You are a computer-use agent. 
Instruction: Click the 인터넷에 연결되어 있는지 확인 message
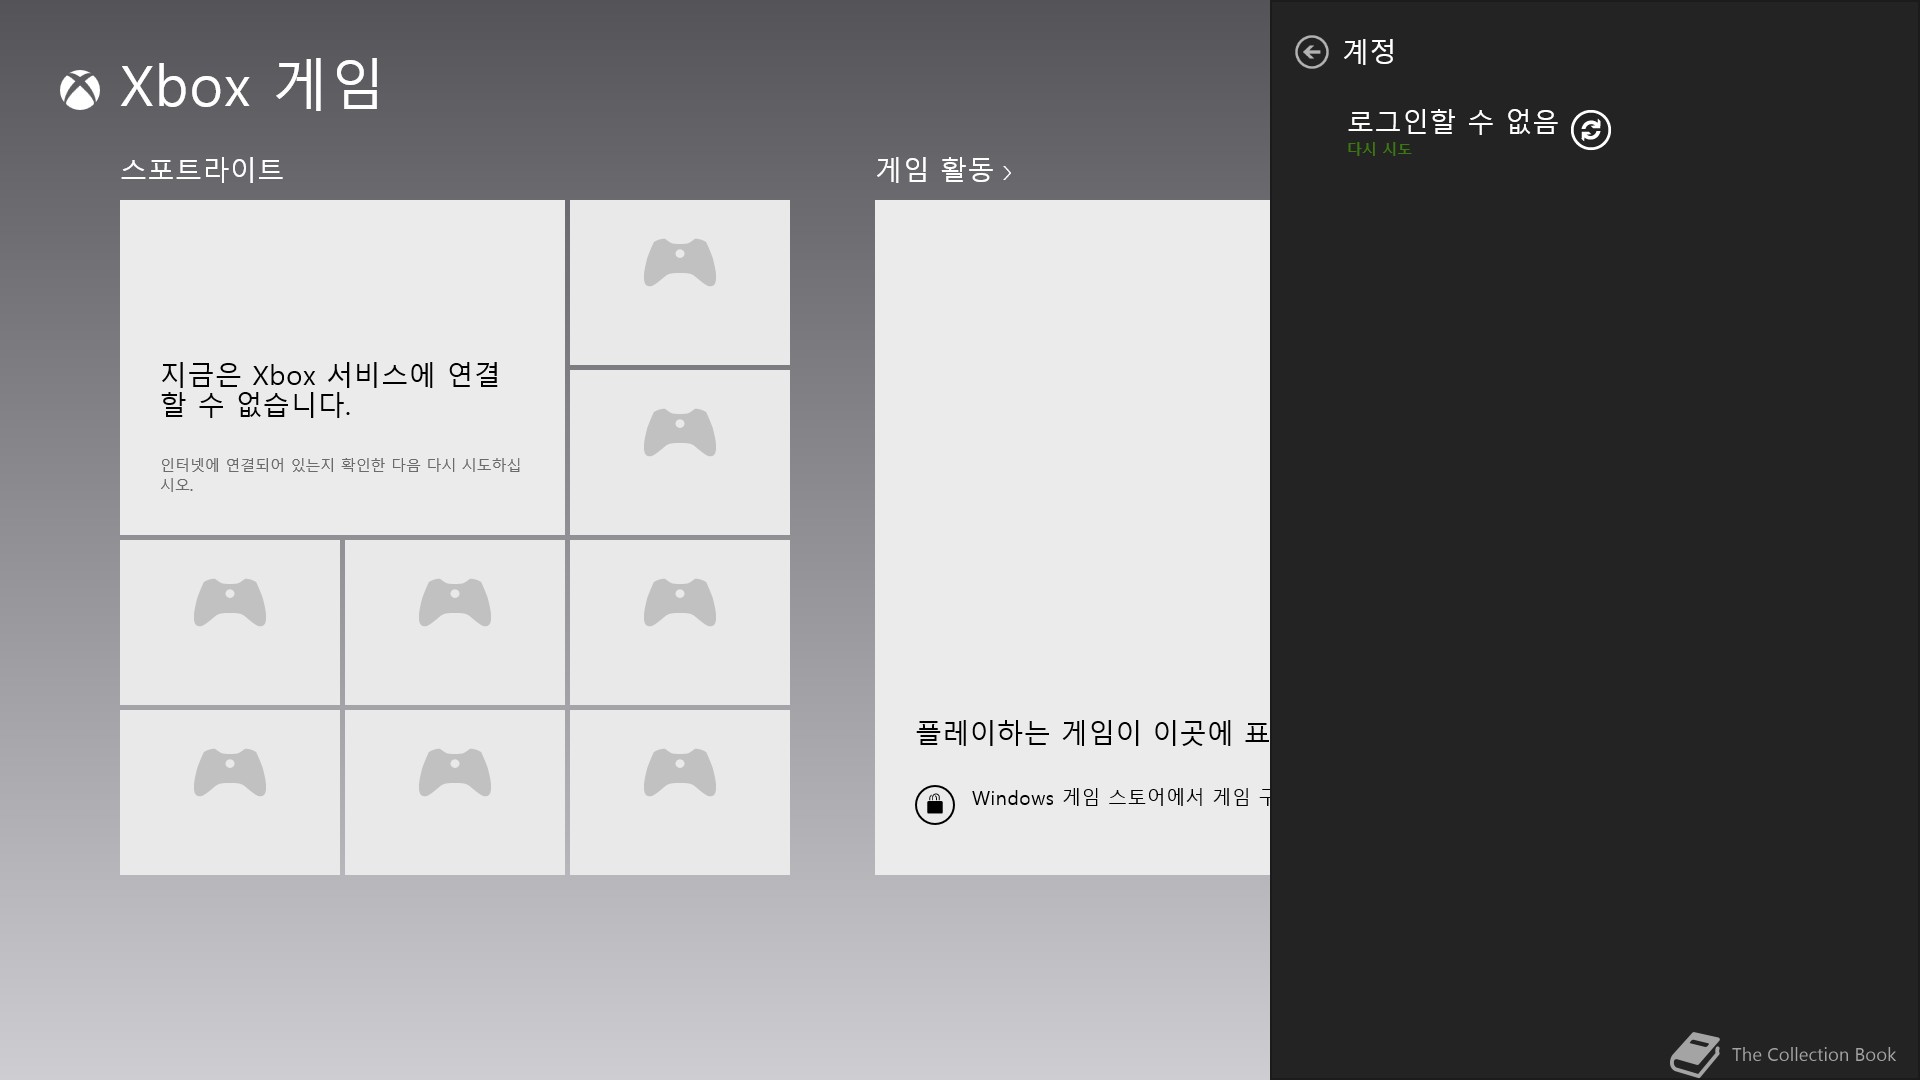point(341,474)
